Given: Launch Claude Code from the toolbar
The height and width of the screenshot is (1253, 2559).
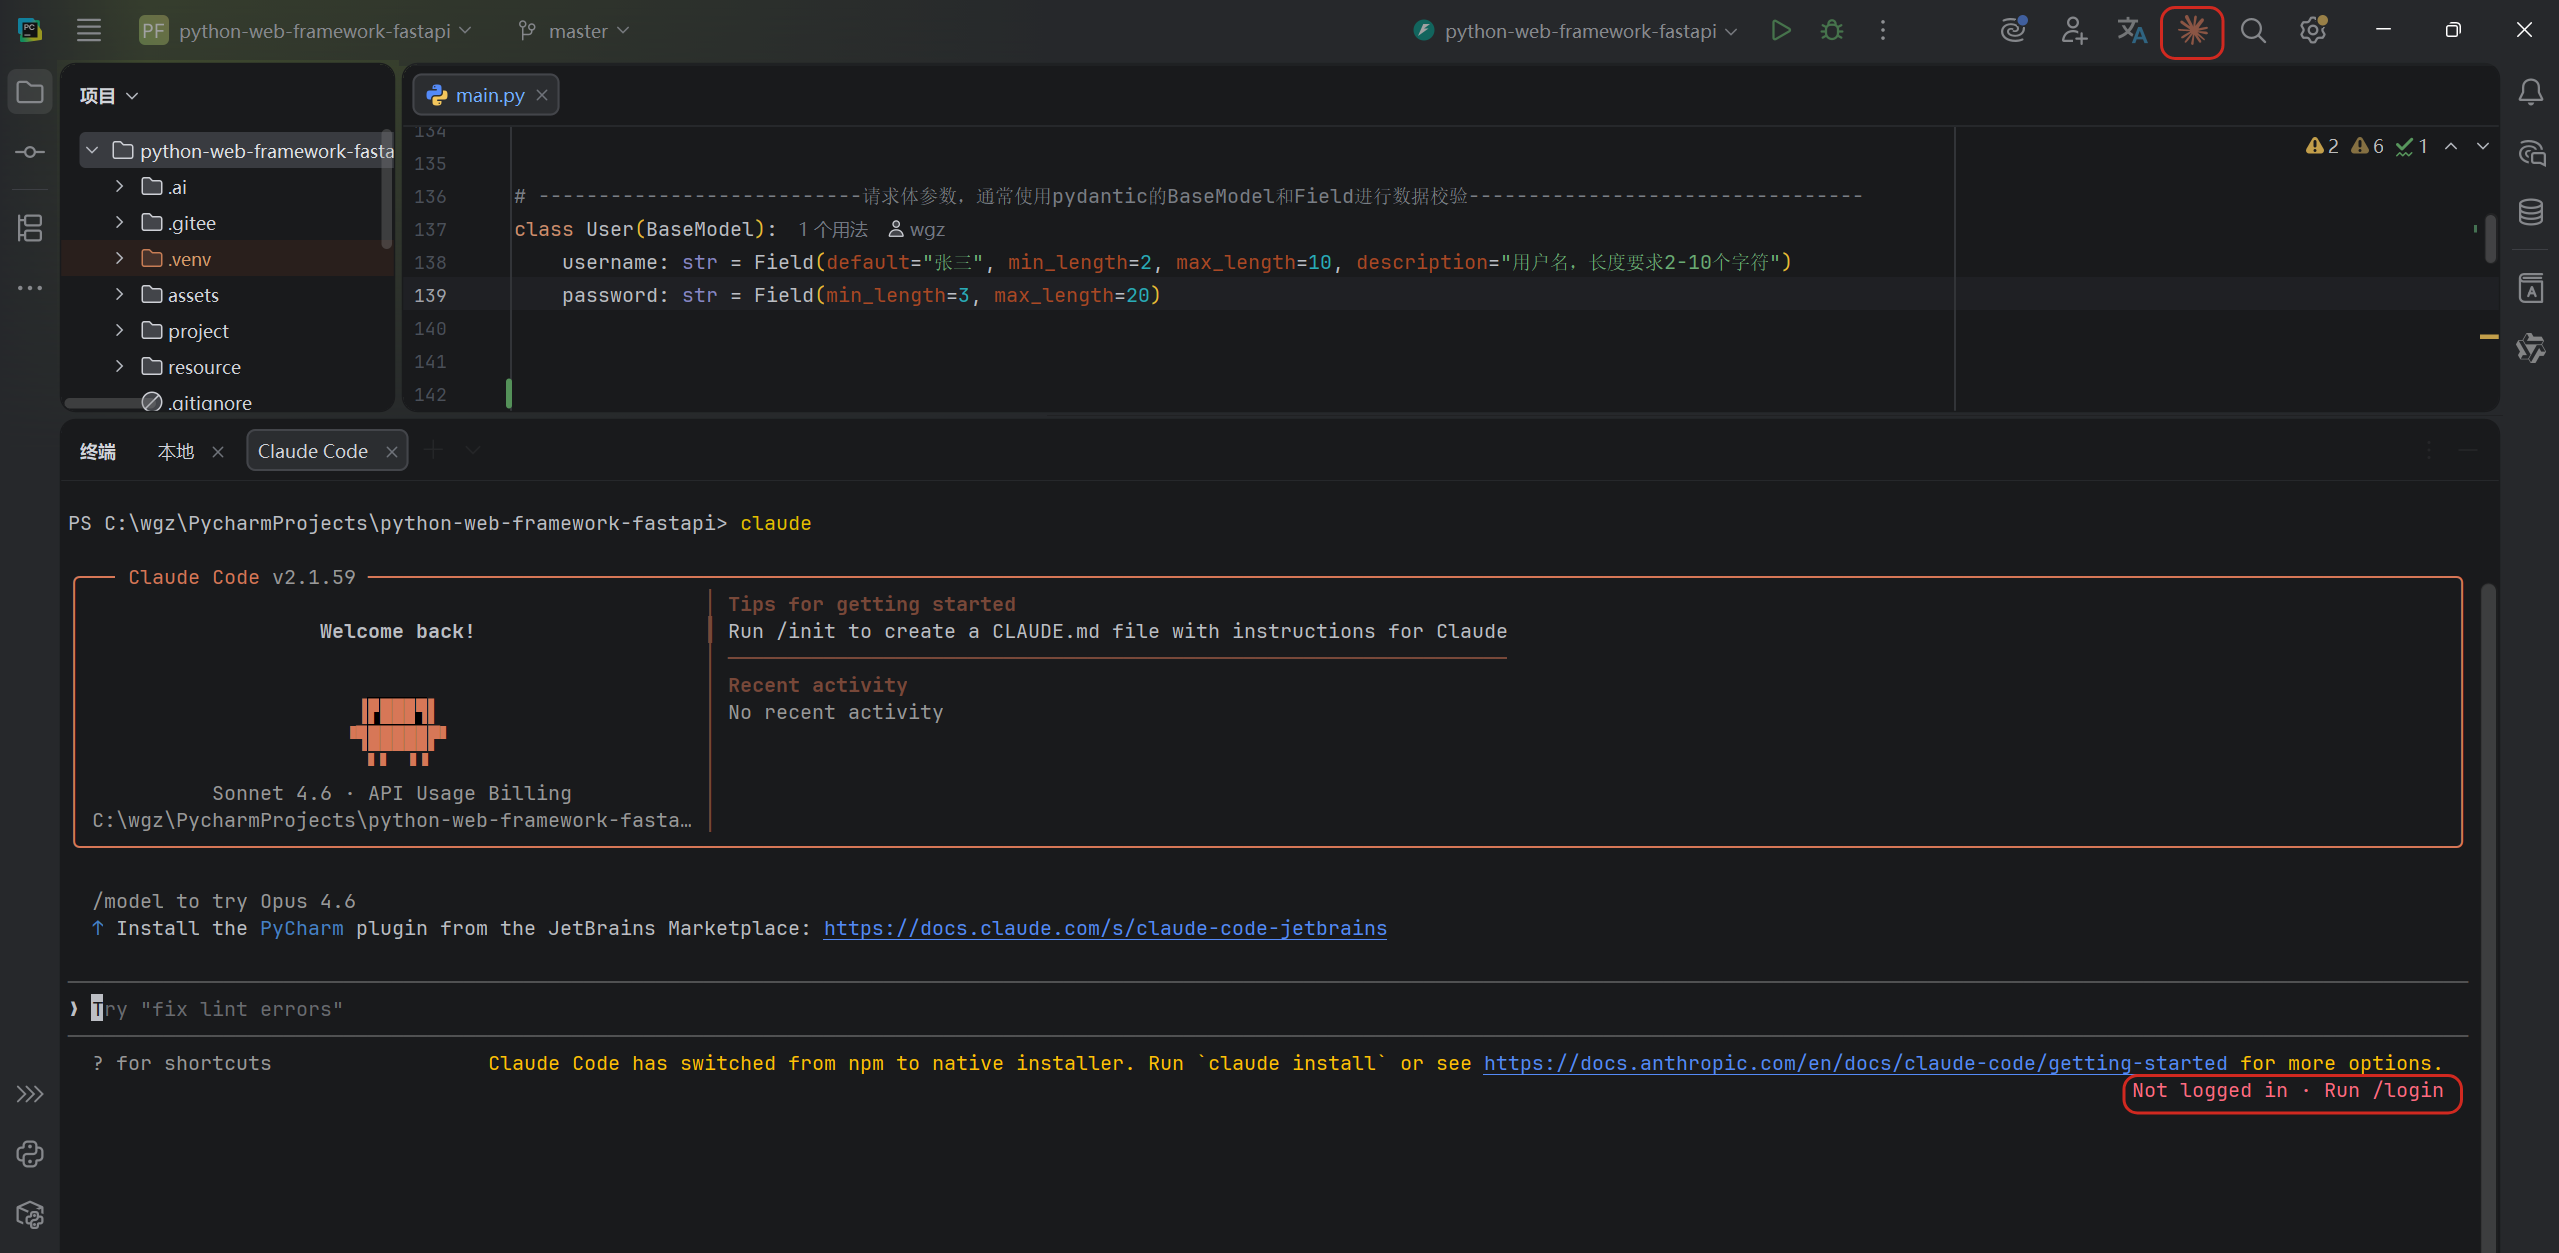Looking at the screenshot, I should (2192, 31).
